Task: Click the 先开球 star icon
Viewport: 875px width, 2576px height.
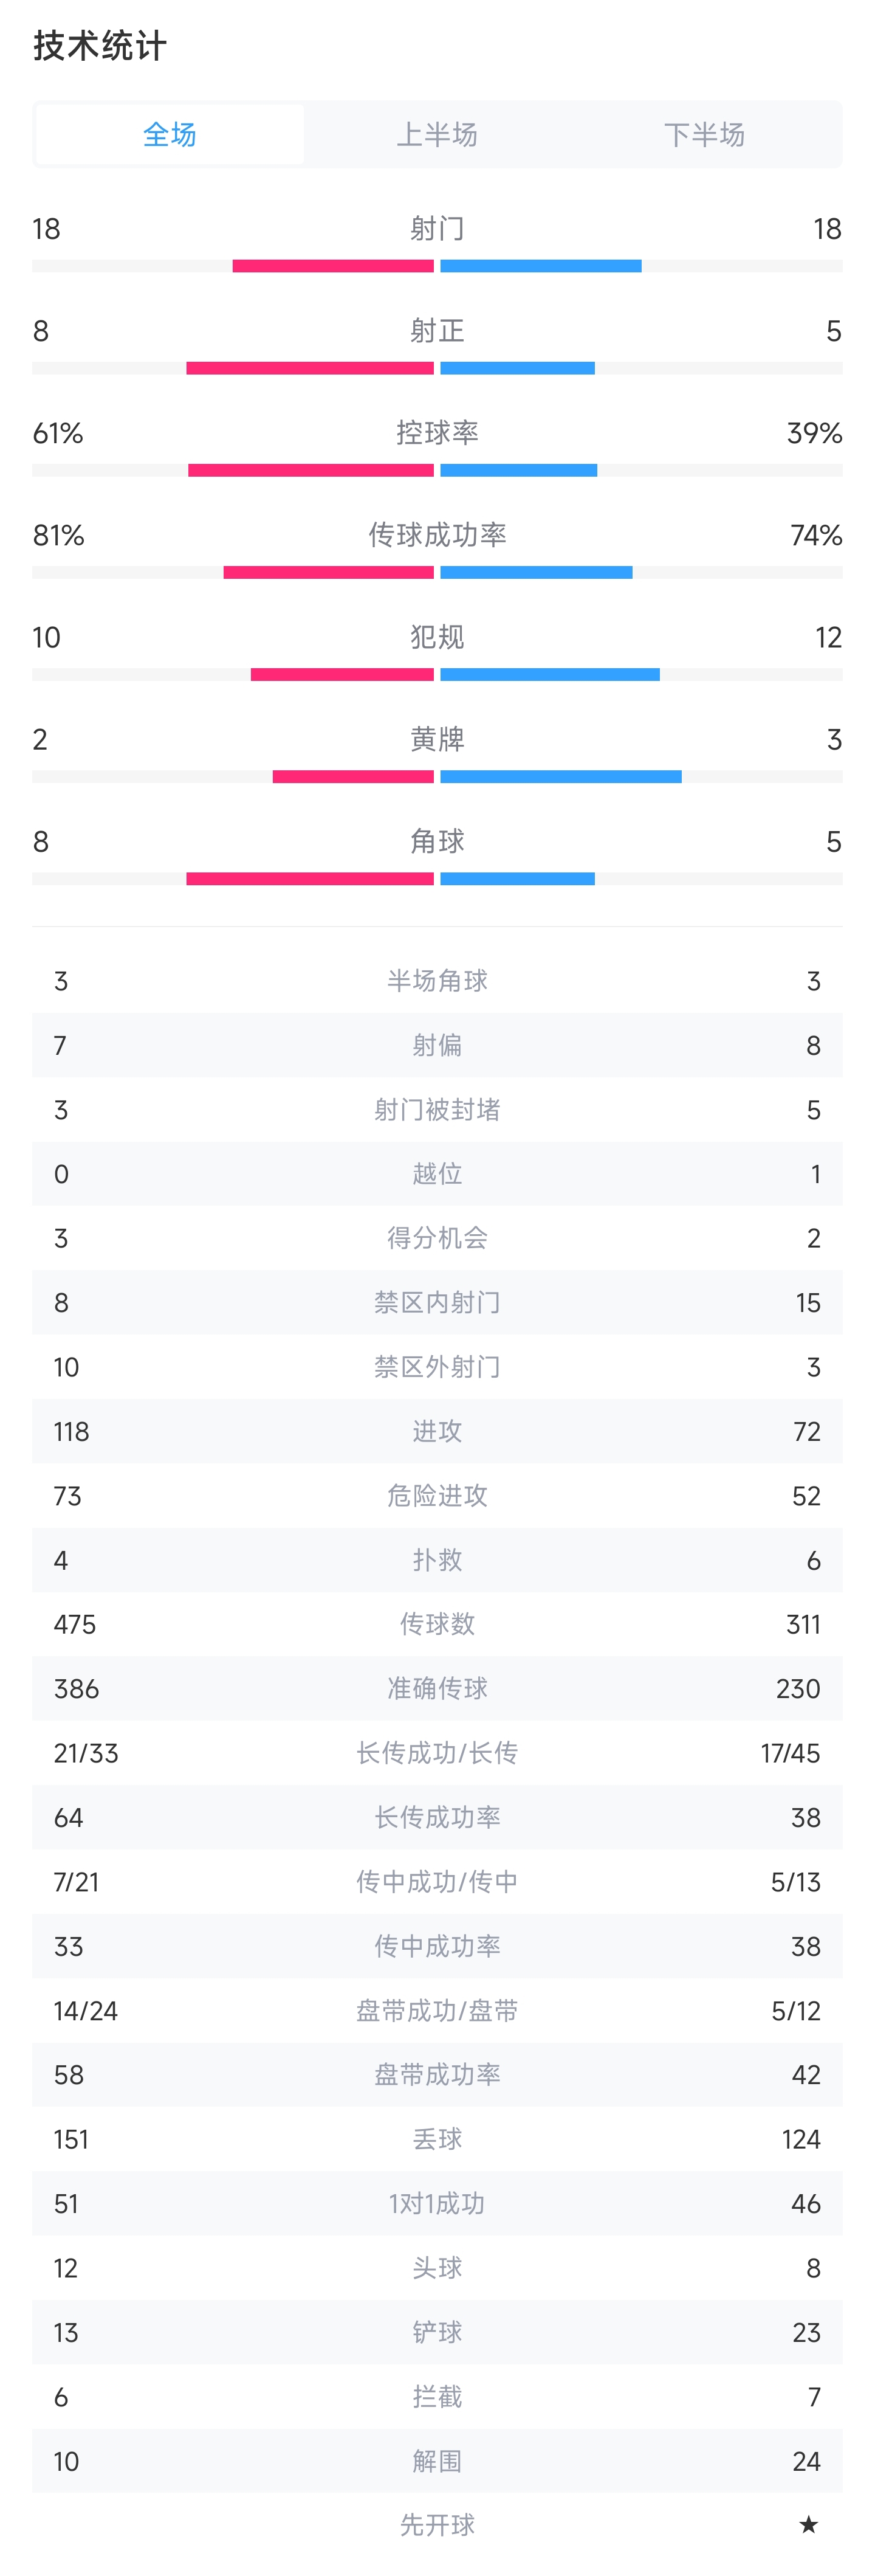Action: [x=808, y=2525]
